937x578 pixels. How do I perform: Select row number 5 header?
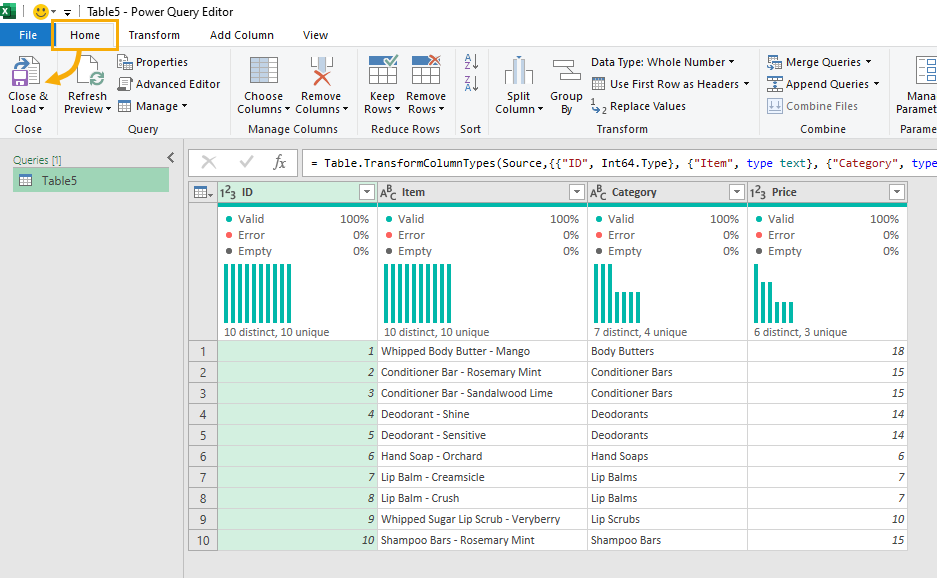(x=203, y=436)
